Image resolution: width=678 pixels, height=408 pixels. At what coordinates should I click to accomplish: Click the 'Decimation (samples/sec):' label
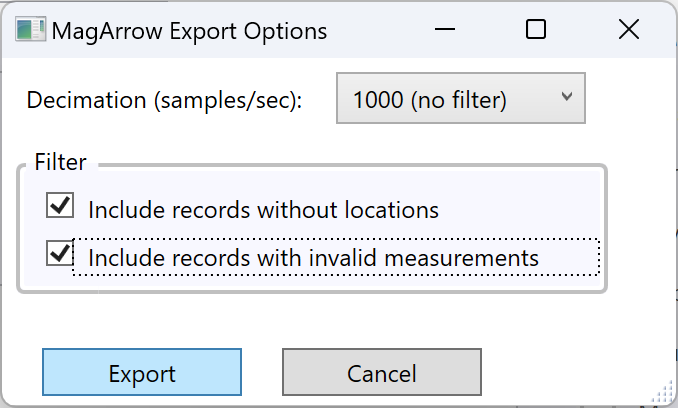(164, 100)
